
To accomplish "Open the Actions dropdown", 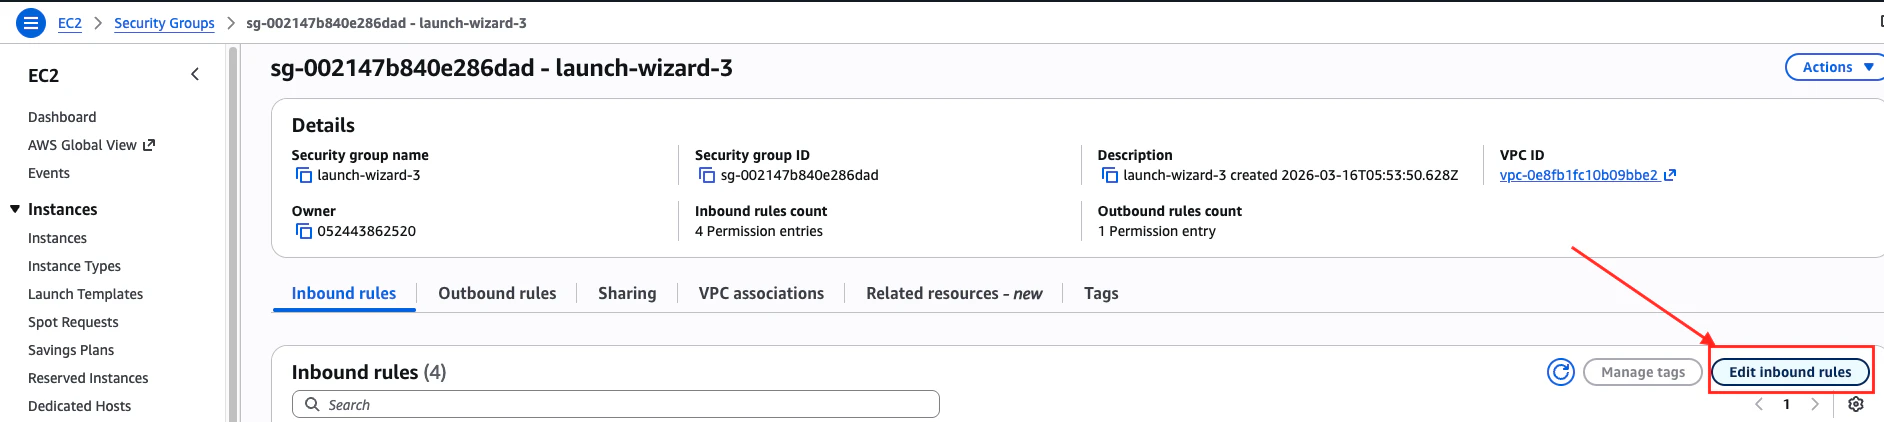I will click(1835, 67).
